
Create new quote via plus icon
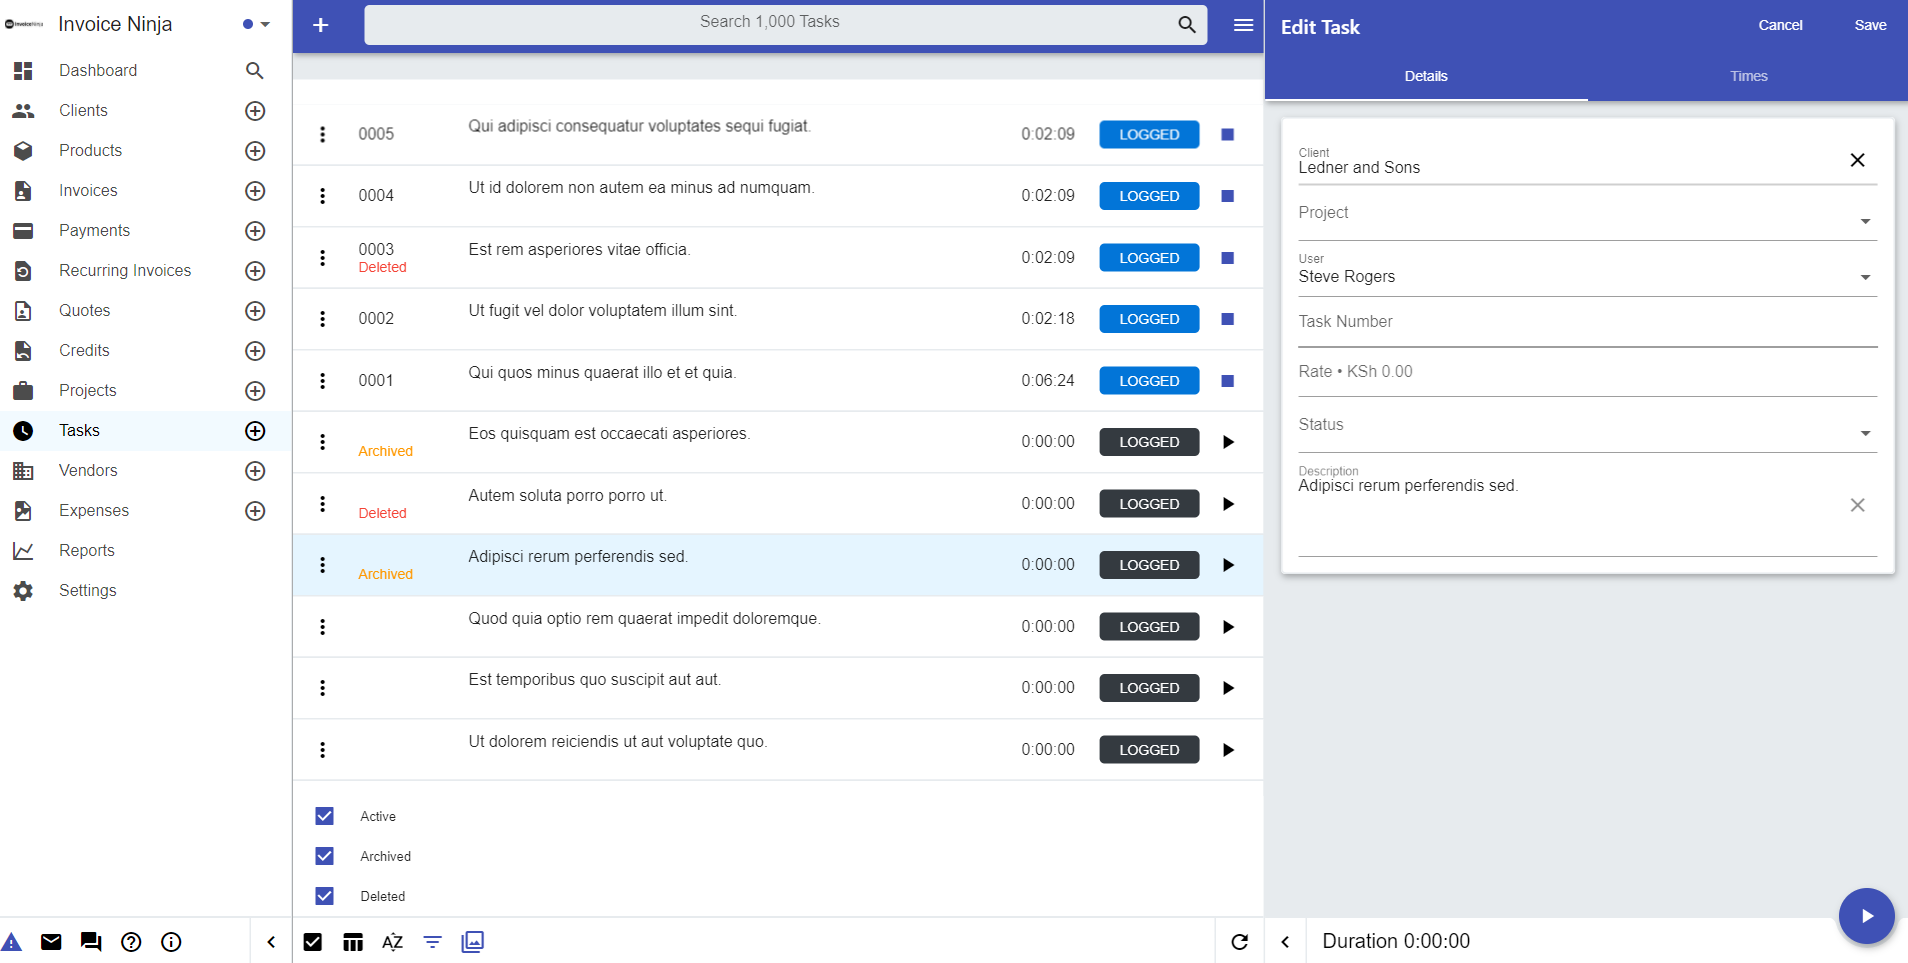[x=255, y=311]
